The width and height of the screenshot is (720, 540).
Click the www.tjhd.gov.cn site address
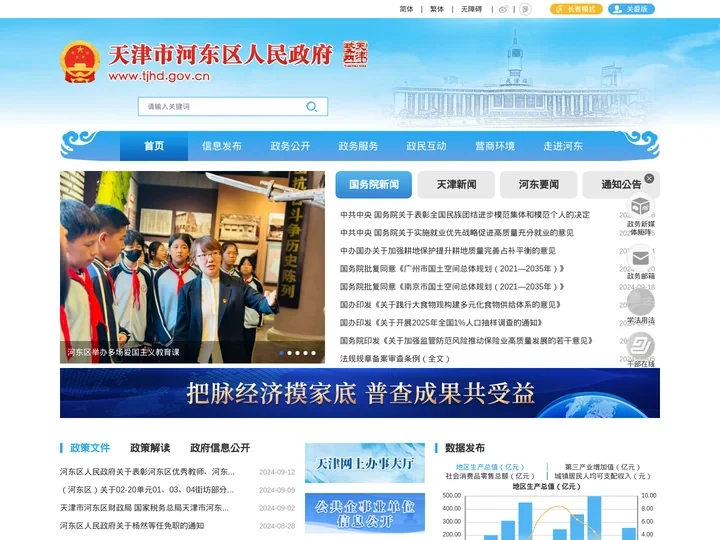pyautogui.click(x=159, y=76)
